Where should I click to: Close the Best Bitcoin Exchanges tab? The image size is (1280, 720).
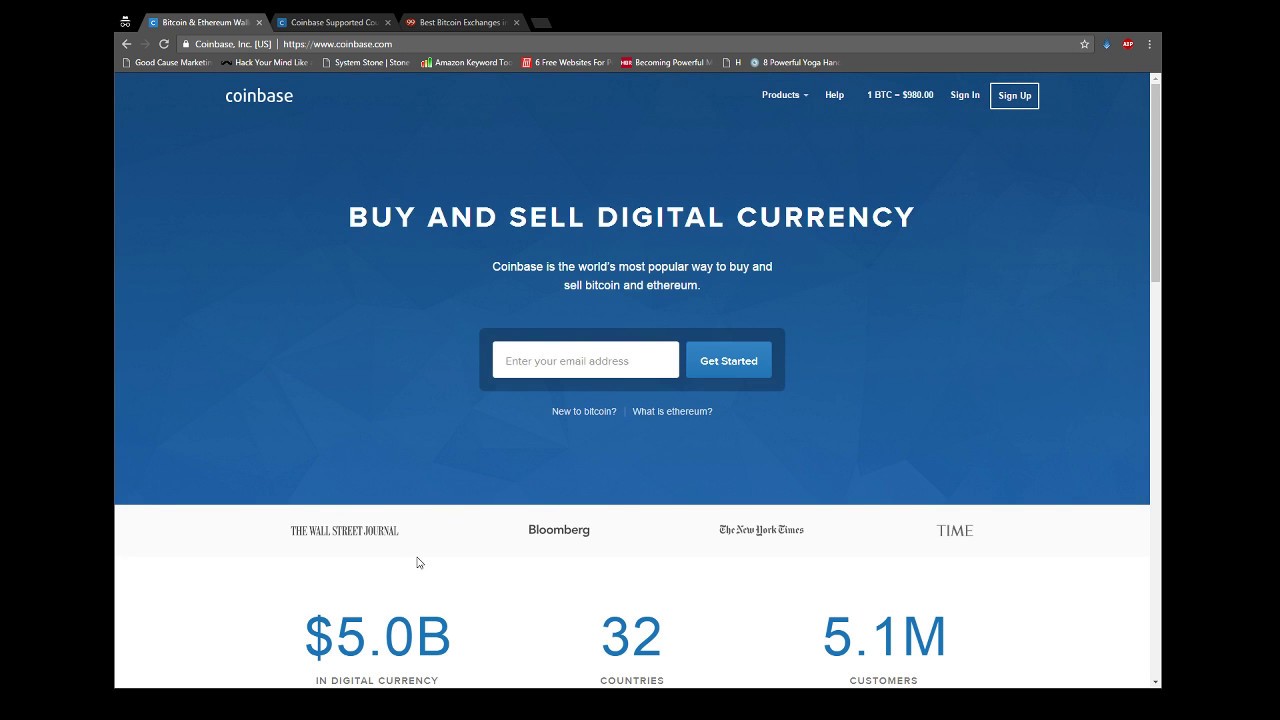click(516, 22)
